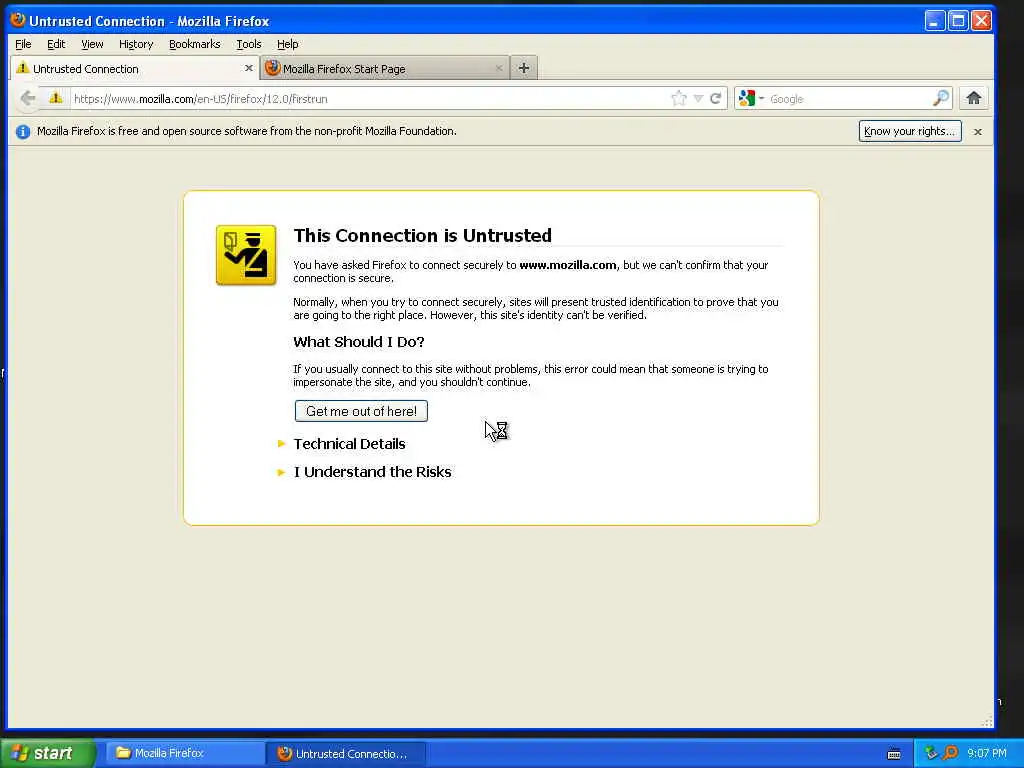1024x768 pixels.
Task: Open the File menu
Action: 23,44
